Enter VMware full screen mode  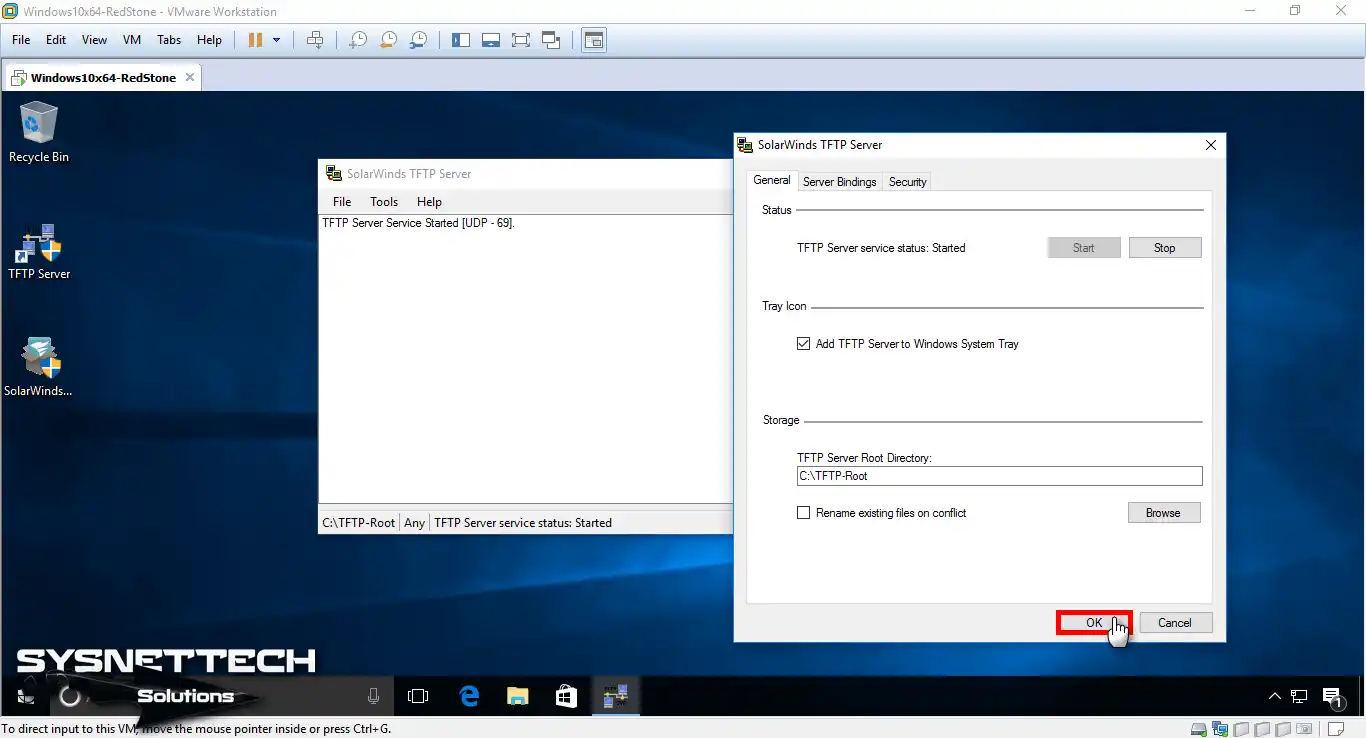[x=521, y=40]
